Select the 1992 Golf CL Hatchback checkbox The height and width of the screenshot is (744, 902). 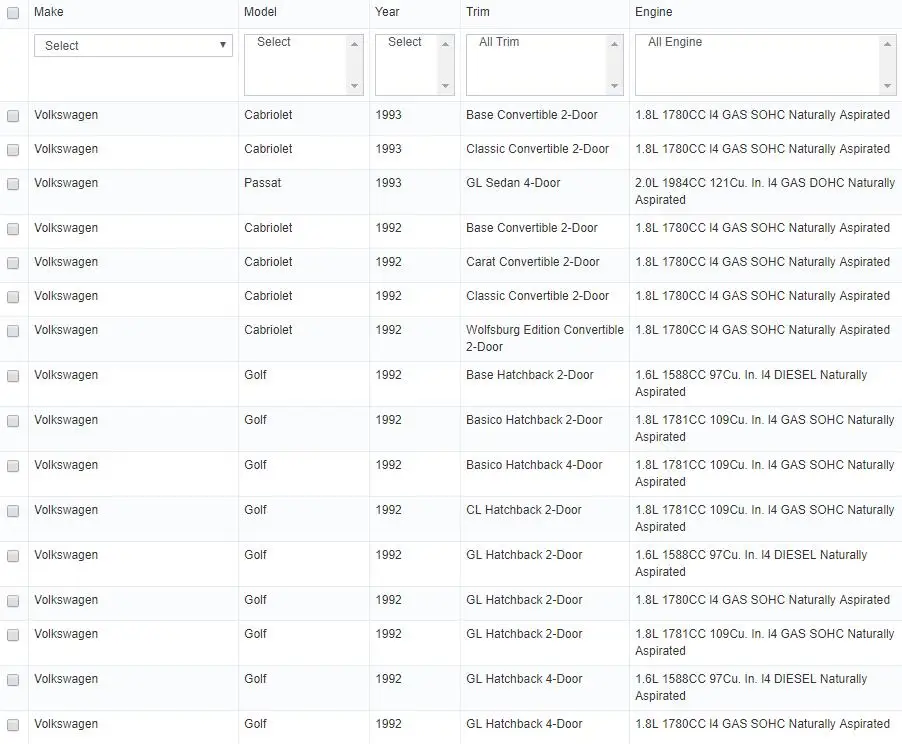[13, 511]
